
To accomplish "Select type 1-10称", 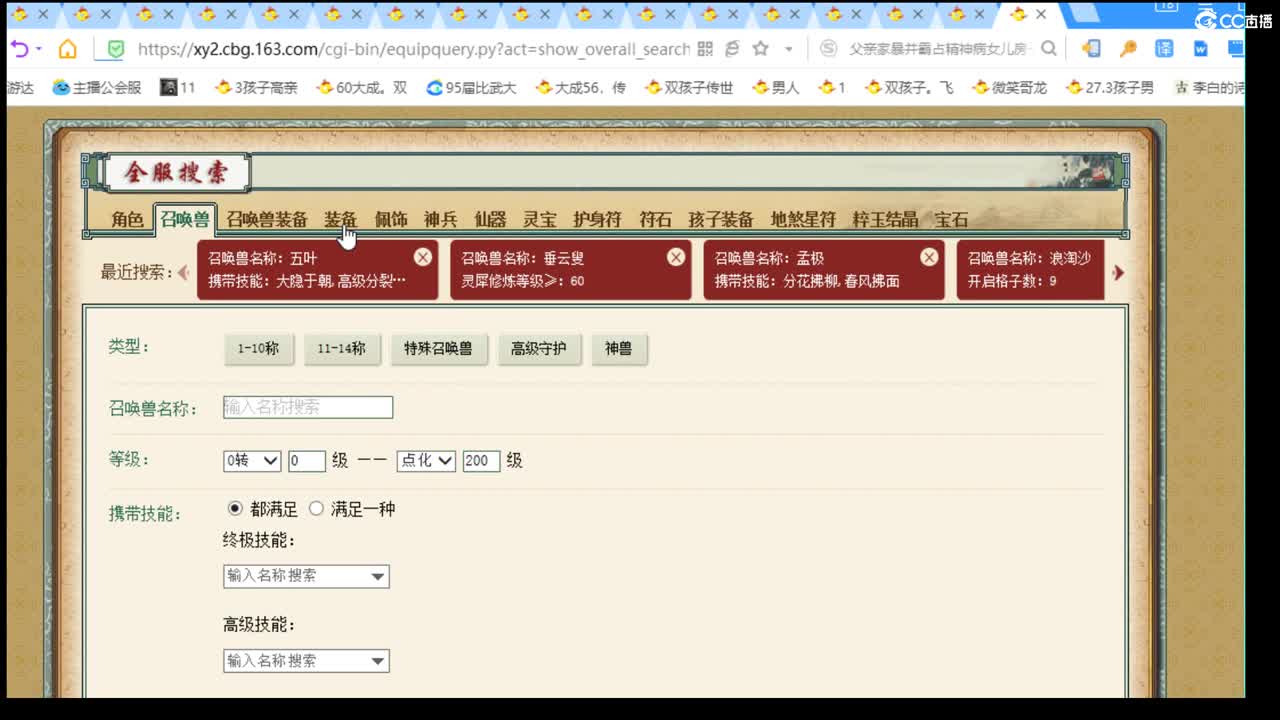I will click(258, 349).
